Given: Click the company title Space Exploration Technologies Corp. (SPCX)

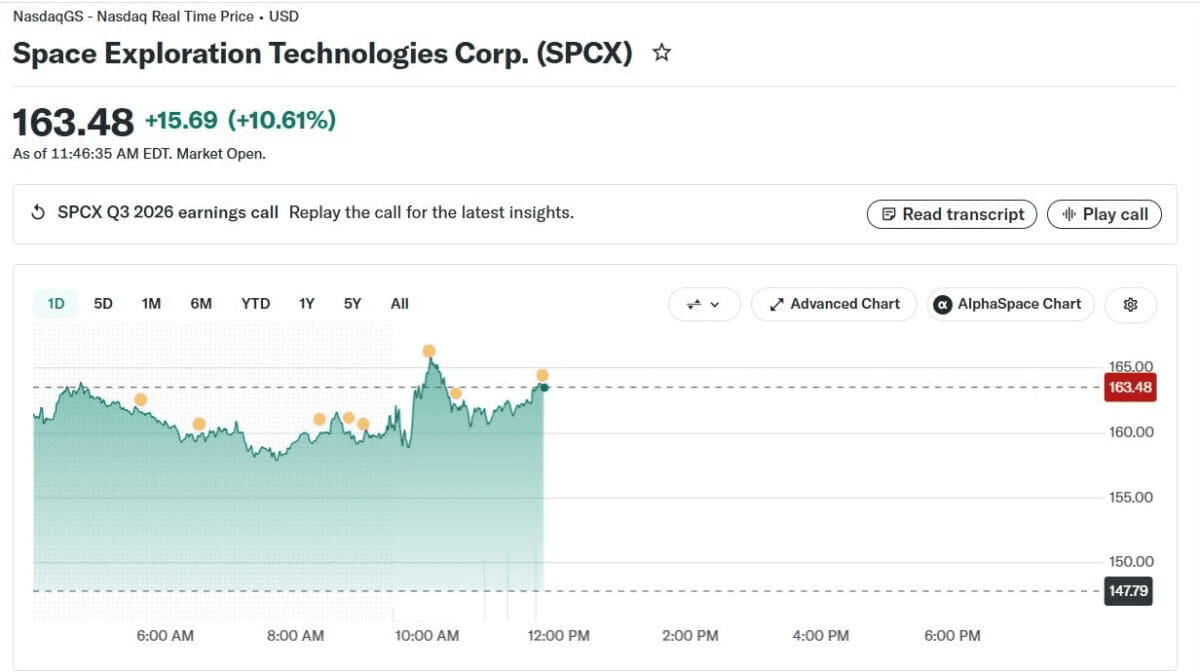Looking at the screenshot, I should (x=323, y=53).
